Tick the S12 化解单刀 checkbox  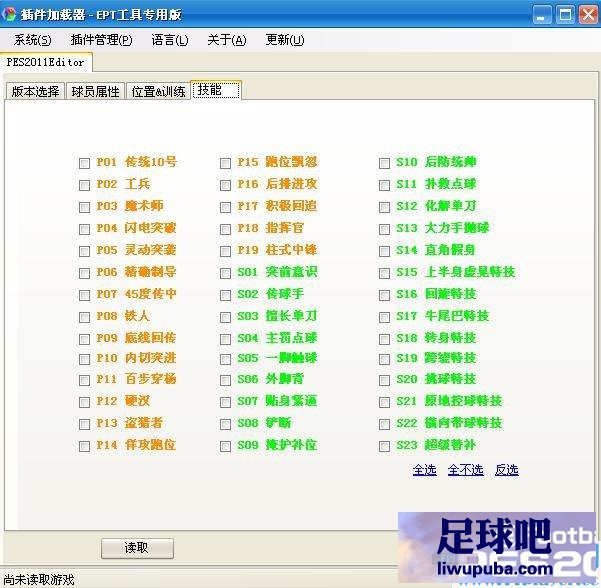coord(384,207)
